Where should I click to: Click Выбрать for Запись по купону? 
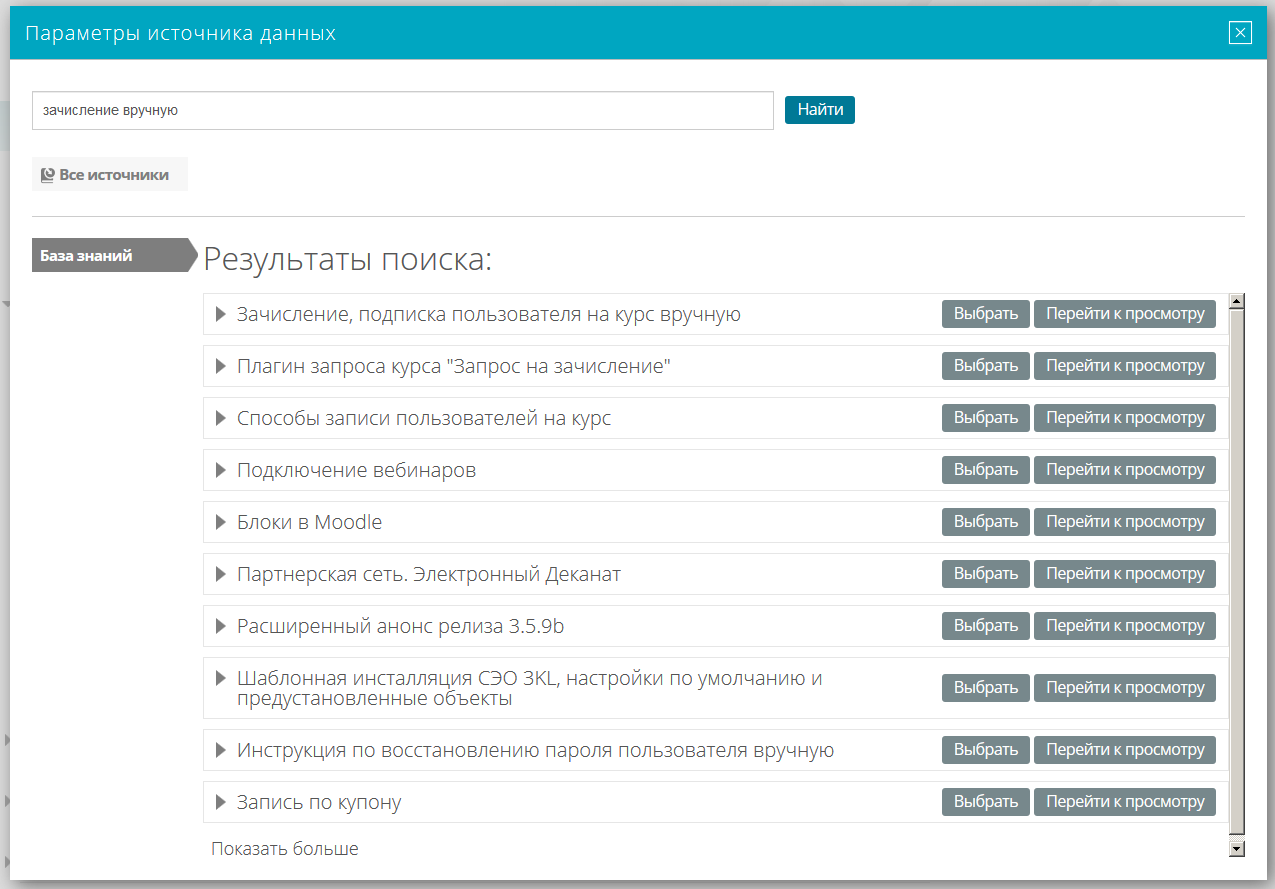[985, 802]
